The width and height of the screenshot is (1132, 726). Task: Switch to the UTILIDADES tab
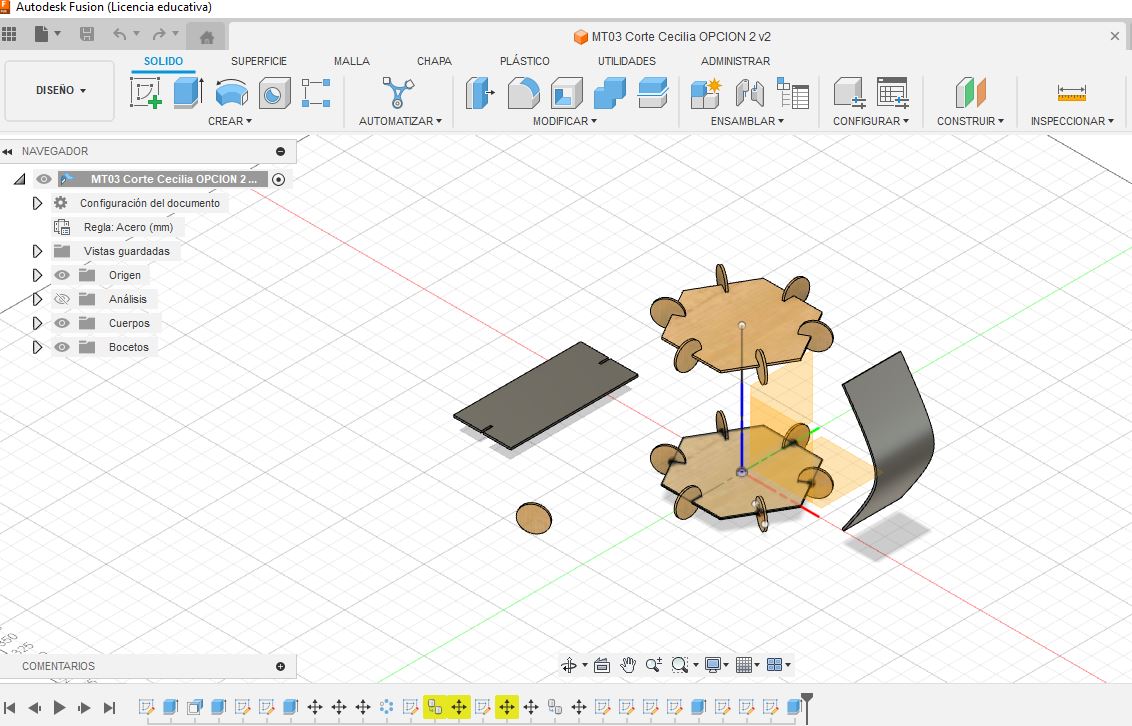coord(627,61)
